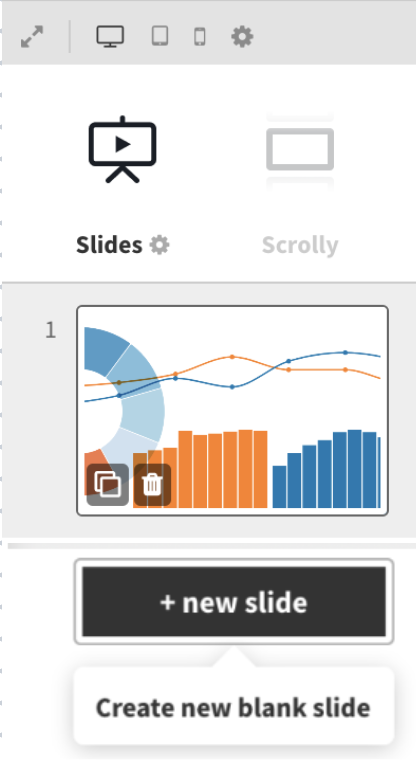
Task: Add a slide with the + new slide button
Action: pos(234,602)
